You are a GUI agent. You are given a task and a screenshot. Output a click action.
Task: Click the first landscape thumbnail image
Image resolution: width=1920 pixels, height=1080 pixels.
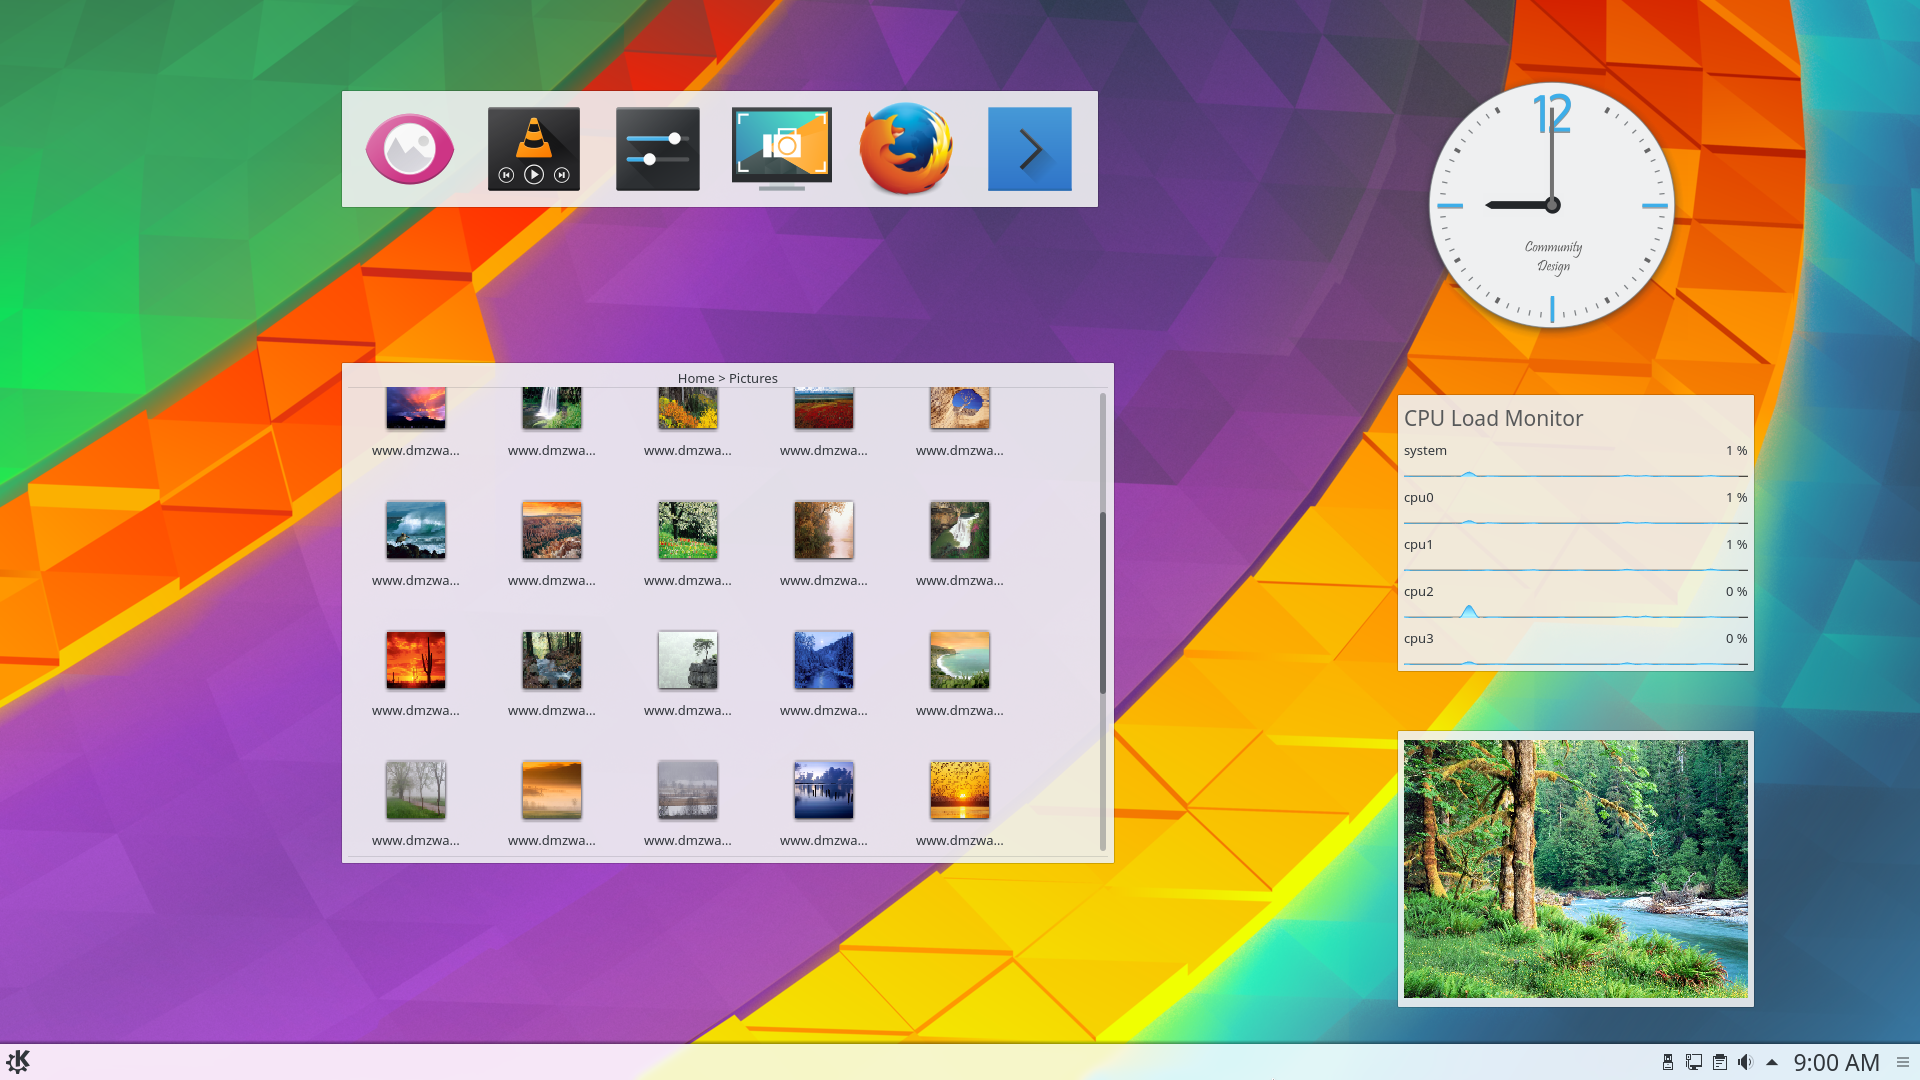point(414,405)
